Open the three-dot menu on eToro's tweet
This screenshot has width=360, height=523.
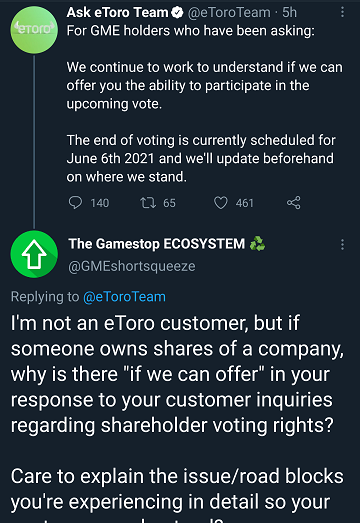[342, 12]
